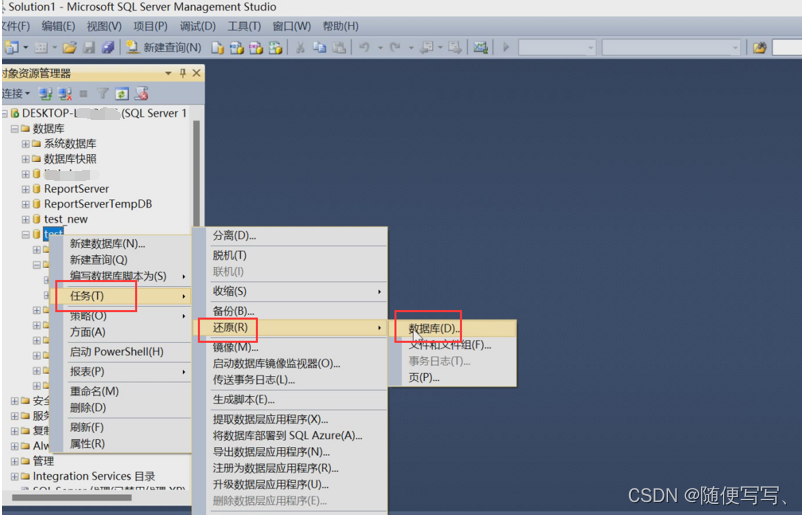Viewport: 802px width, 515px height.
Task: Open the 调试(D) menu
Action: pos(197,26)
